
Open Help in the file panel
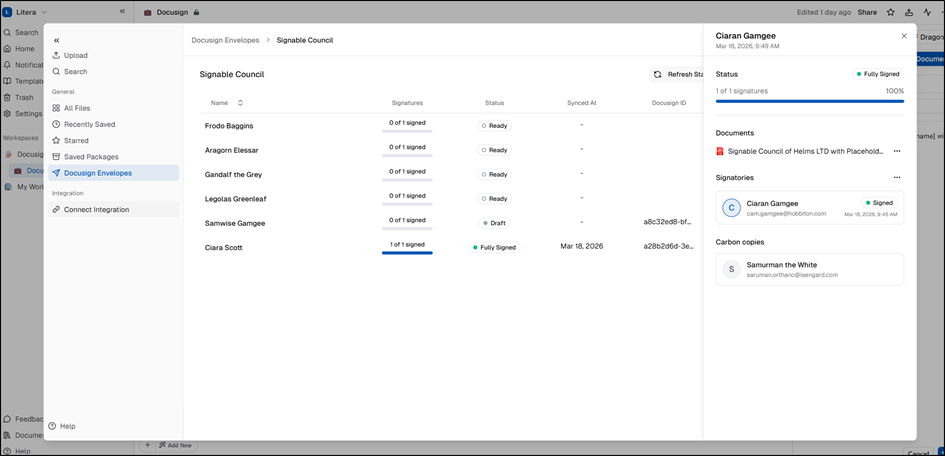[x=61, y=426]
